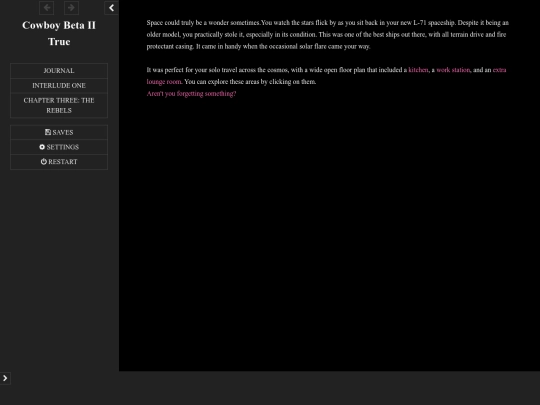This screenshot has height=405, width=540.
Task: Collapse the sidebar with the chevron toggle
Action: tap(111, 8)
